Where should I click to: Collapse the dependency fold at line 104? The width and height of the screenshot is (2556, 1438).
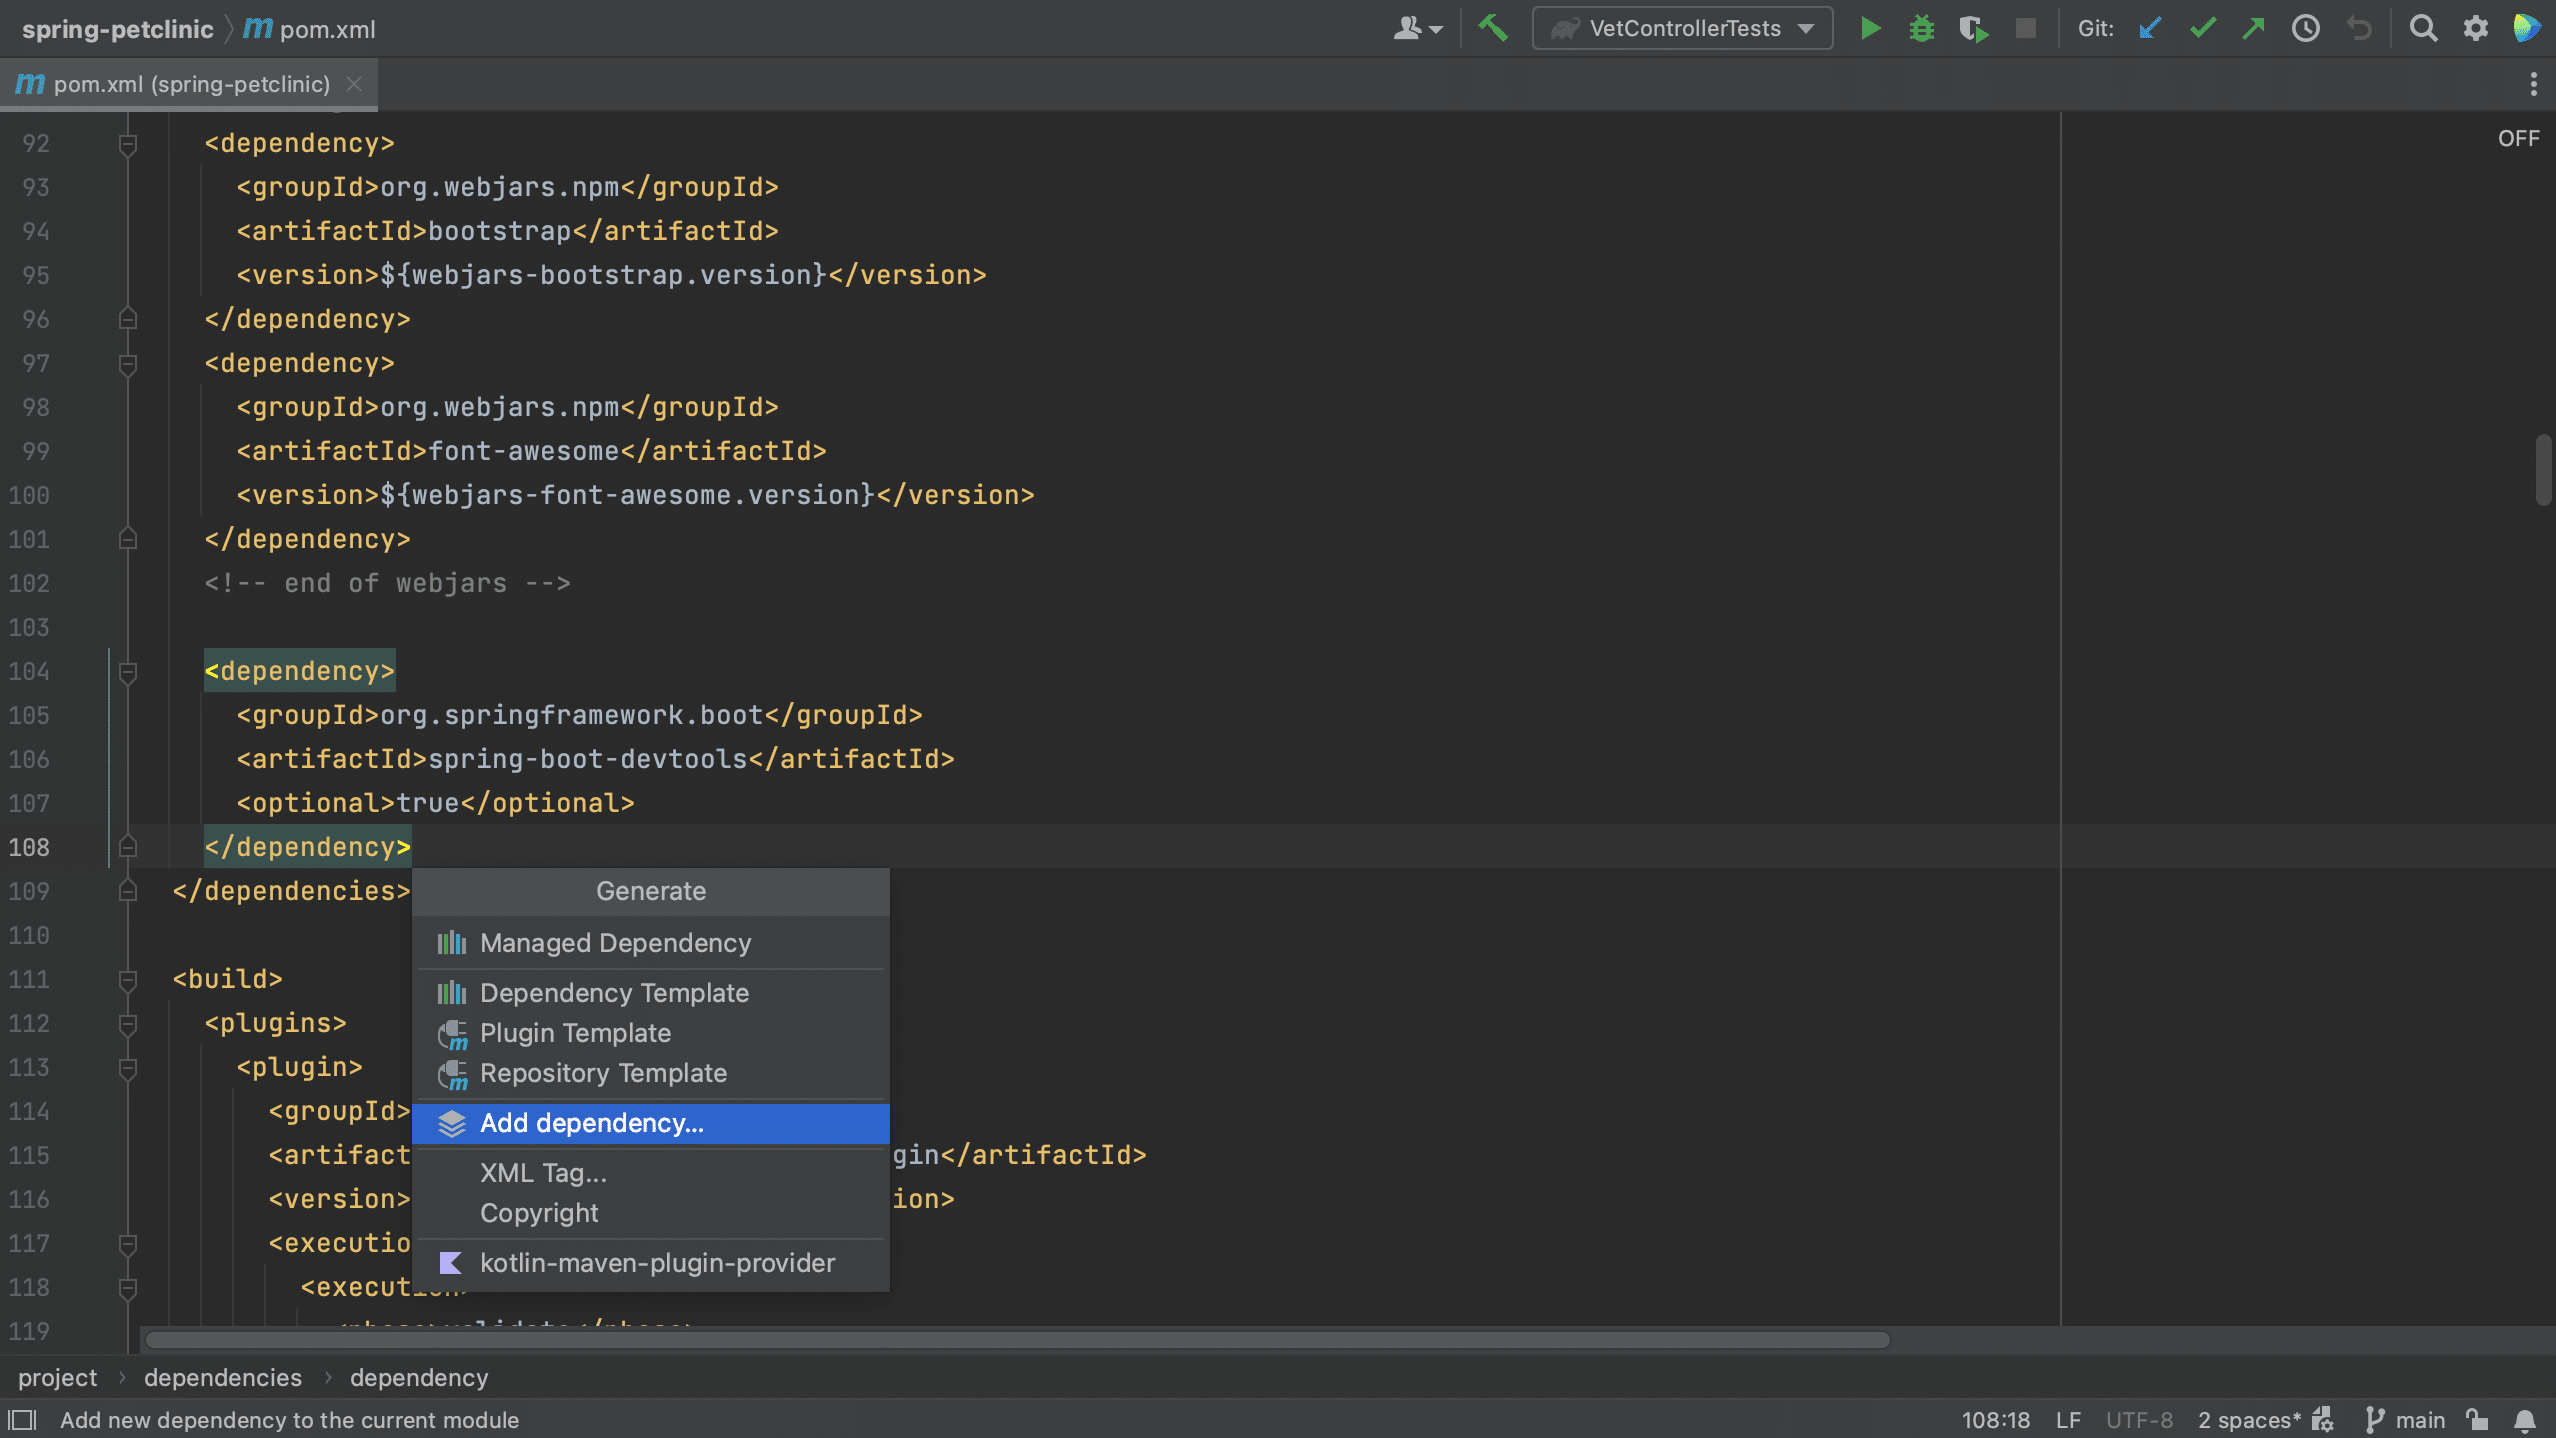point(128,672)
